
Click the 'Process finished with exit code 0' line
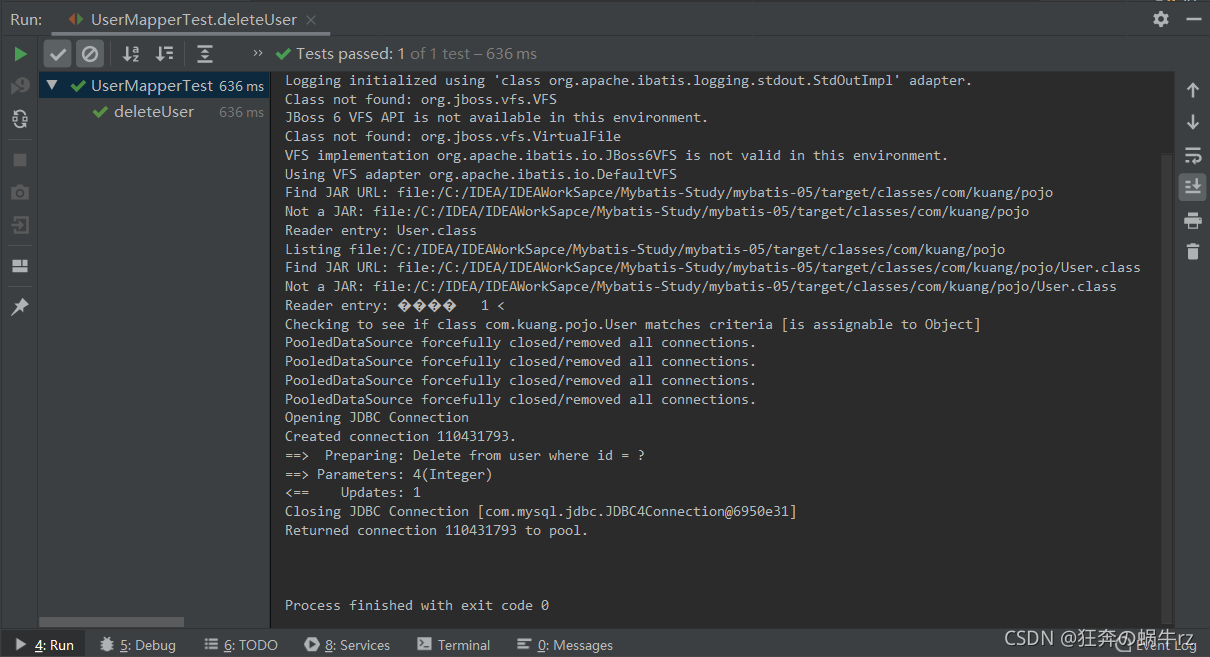pos(417,605)
